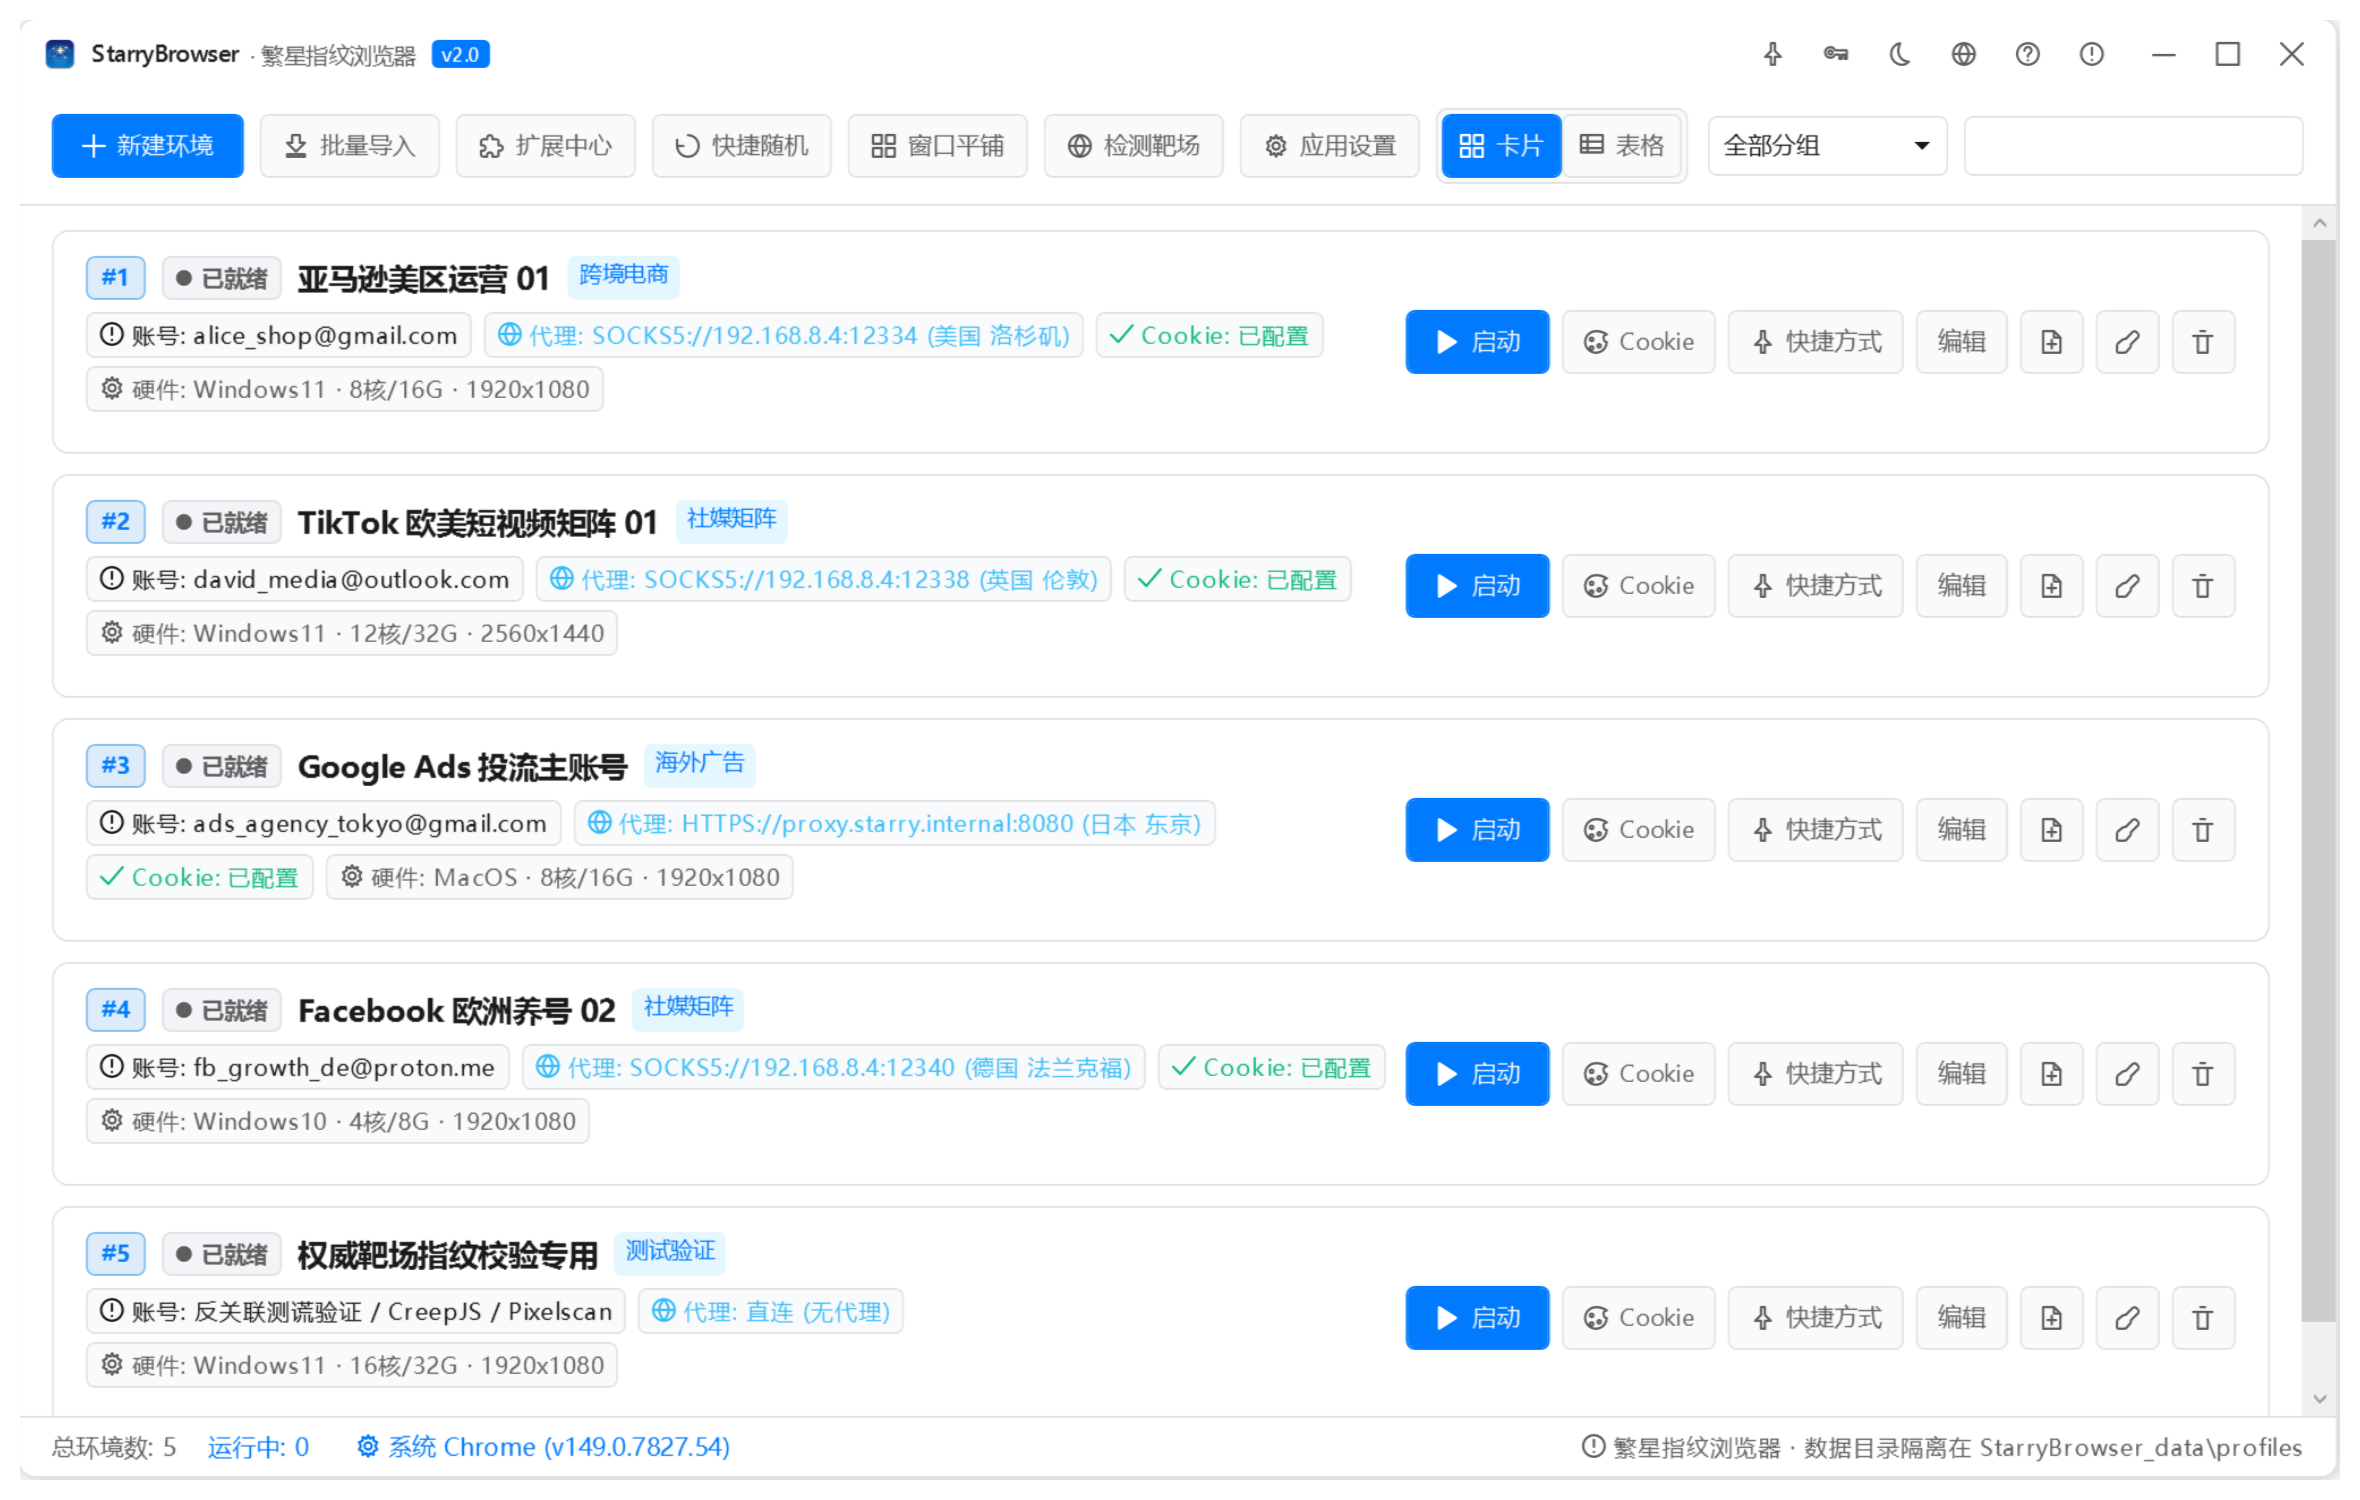2360x1500 pixels.
Task: Toggle dark mode moon icon
Action: [x=1900, y=54]
